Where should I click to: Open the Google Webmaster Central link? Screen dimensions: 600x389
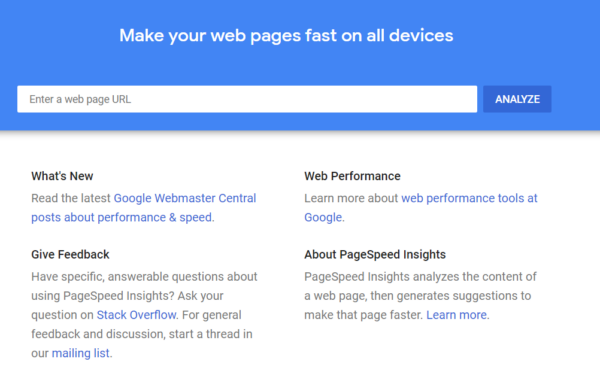[185, 198]
